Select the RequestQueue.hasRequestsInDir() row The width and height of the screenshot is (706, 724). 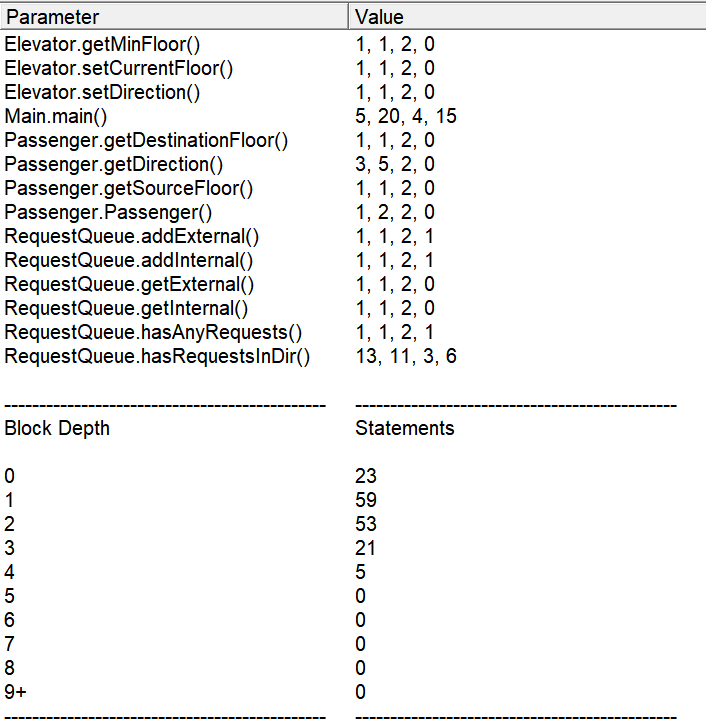coord(353,356)
